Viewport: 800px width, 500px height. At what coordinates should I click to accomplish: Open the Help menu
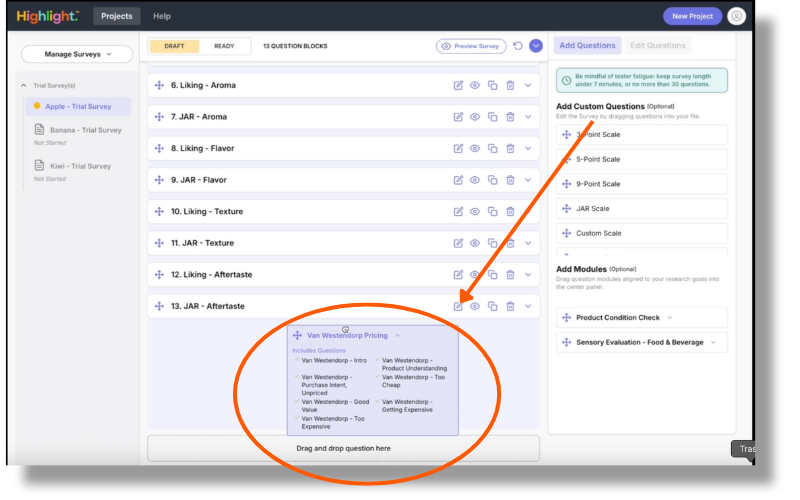coord(162,16)
